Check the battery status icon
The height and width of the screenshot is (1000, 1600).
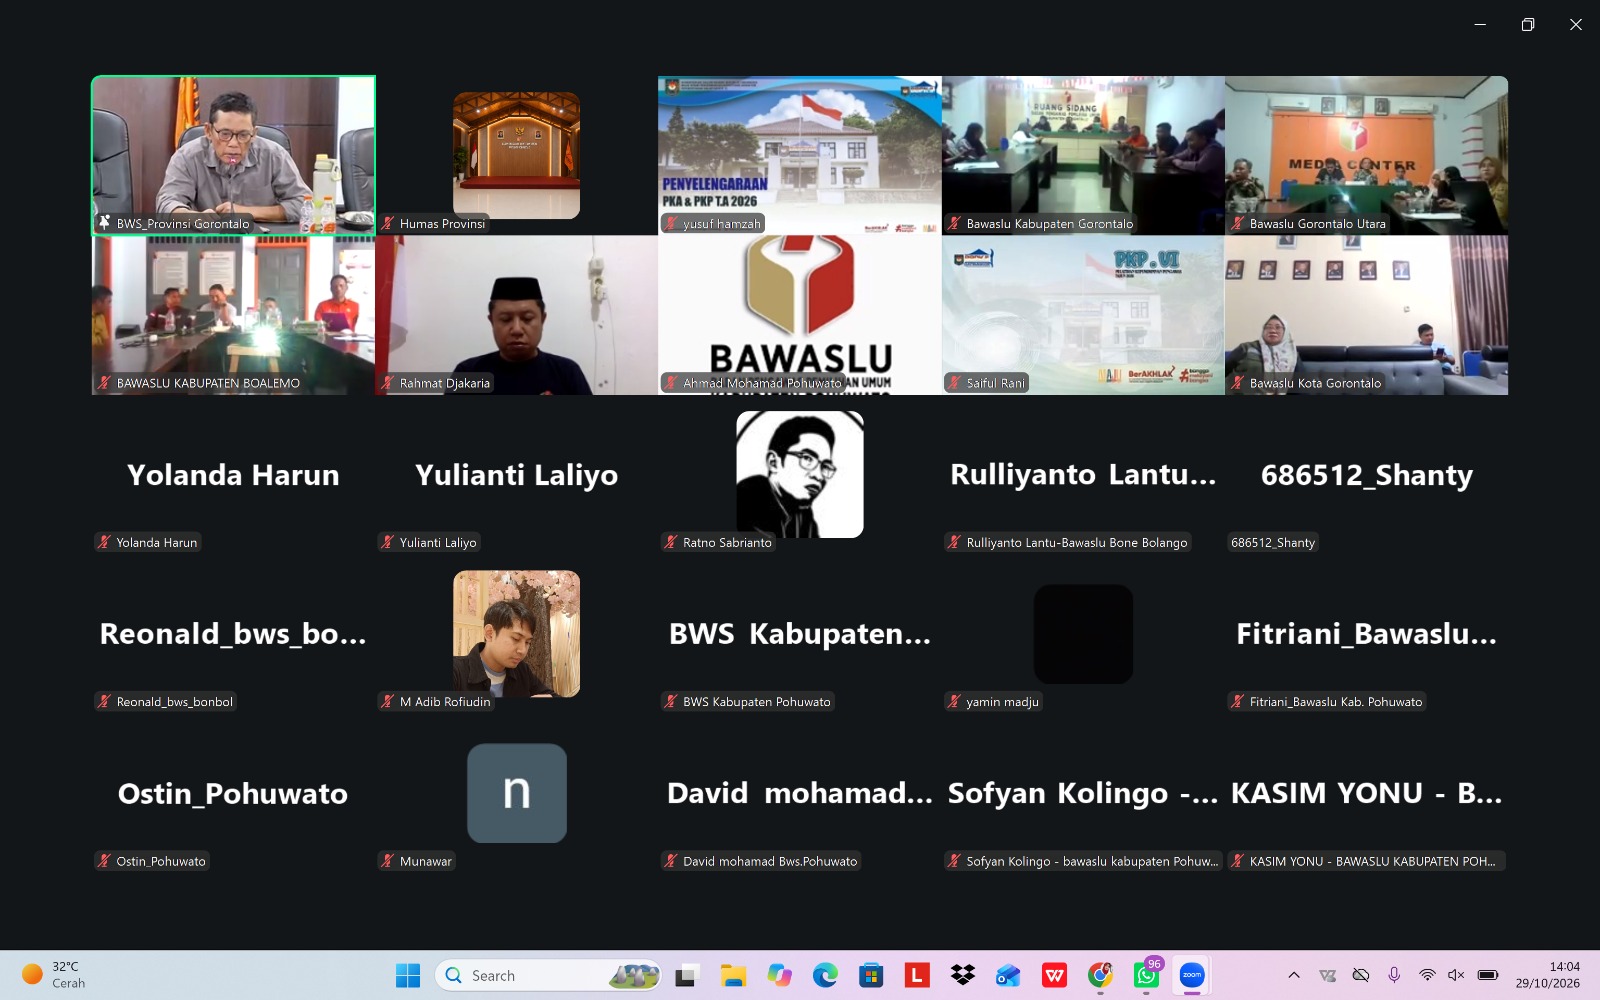pyautogui.click(x=1488, y=975)
